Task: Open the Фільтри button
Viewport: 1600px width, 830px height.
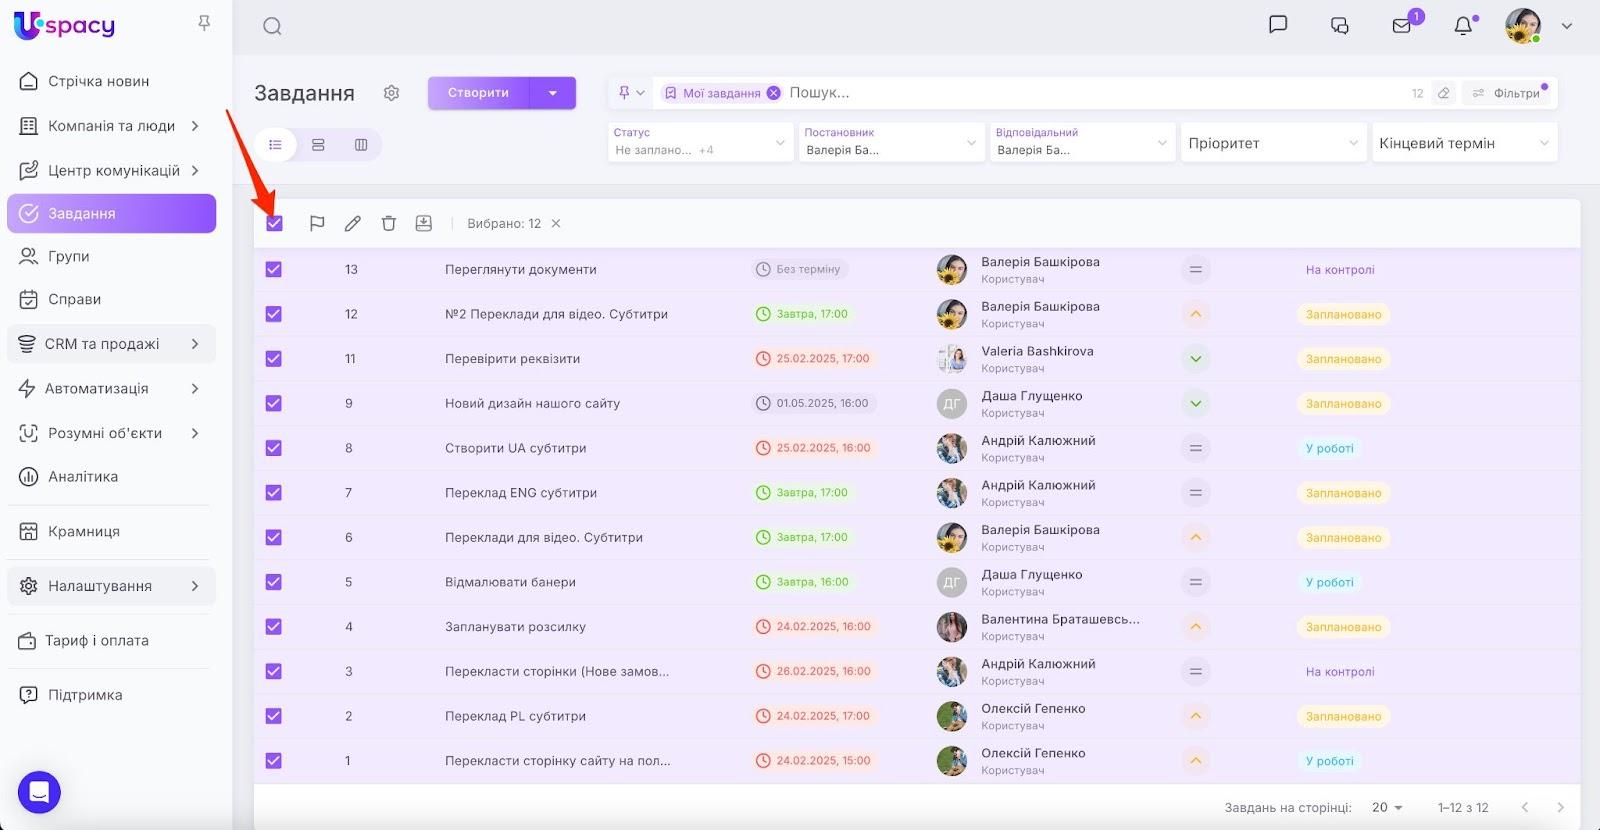Action: 1508,93
